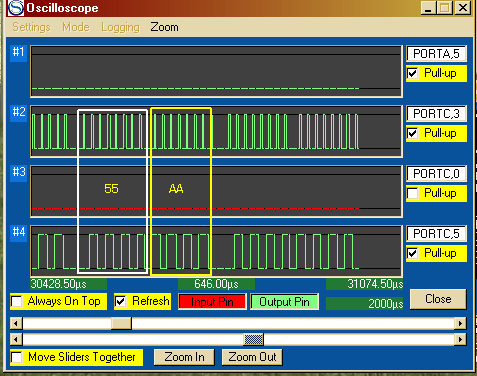Click the channel 1 waveform display
This screenshot has width=477, height=376.
(216, 71)
